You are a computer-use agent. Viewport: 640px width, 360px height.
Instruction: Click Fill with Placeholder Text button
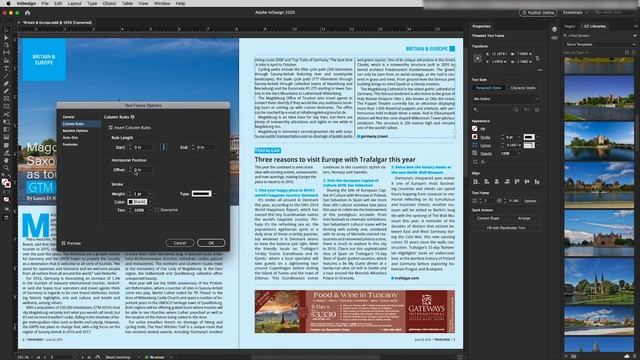[x=506, y=228]
